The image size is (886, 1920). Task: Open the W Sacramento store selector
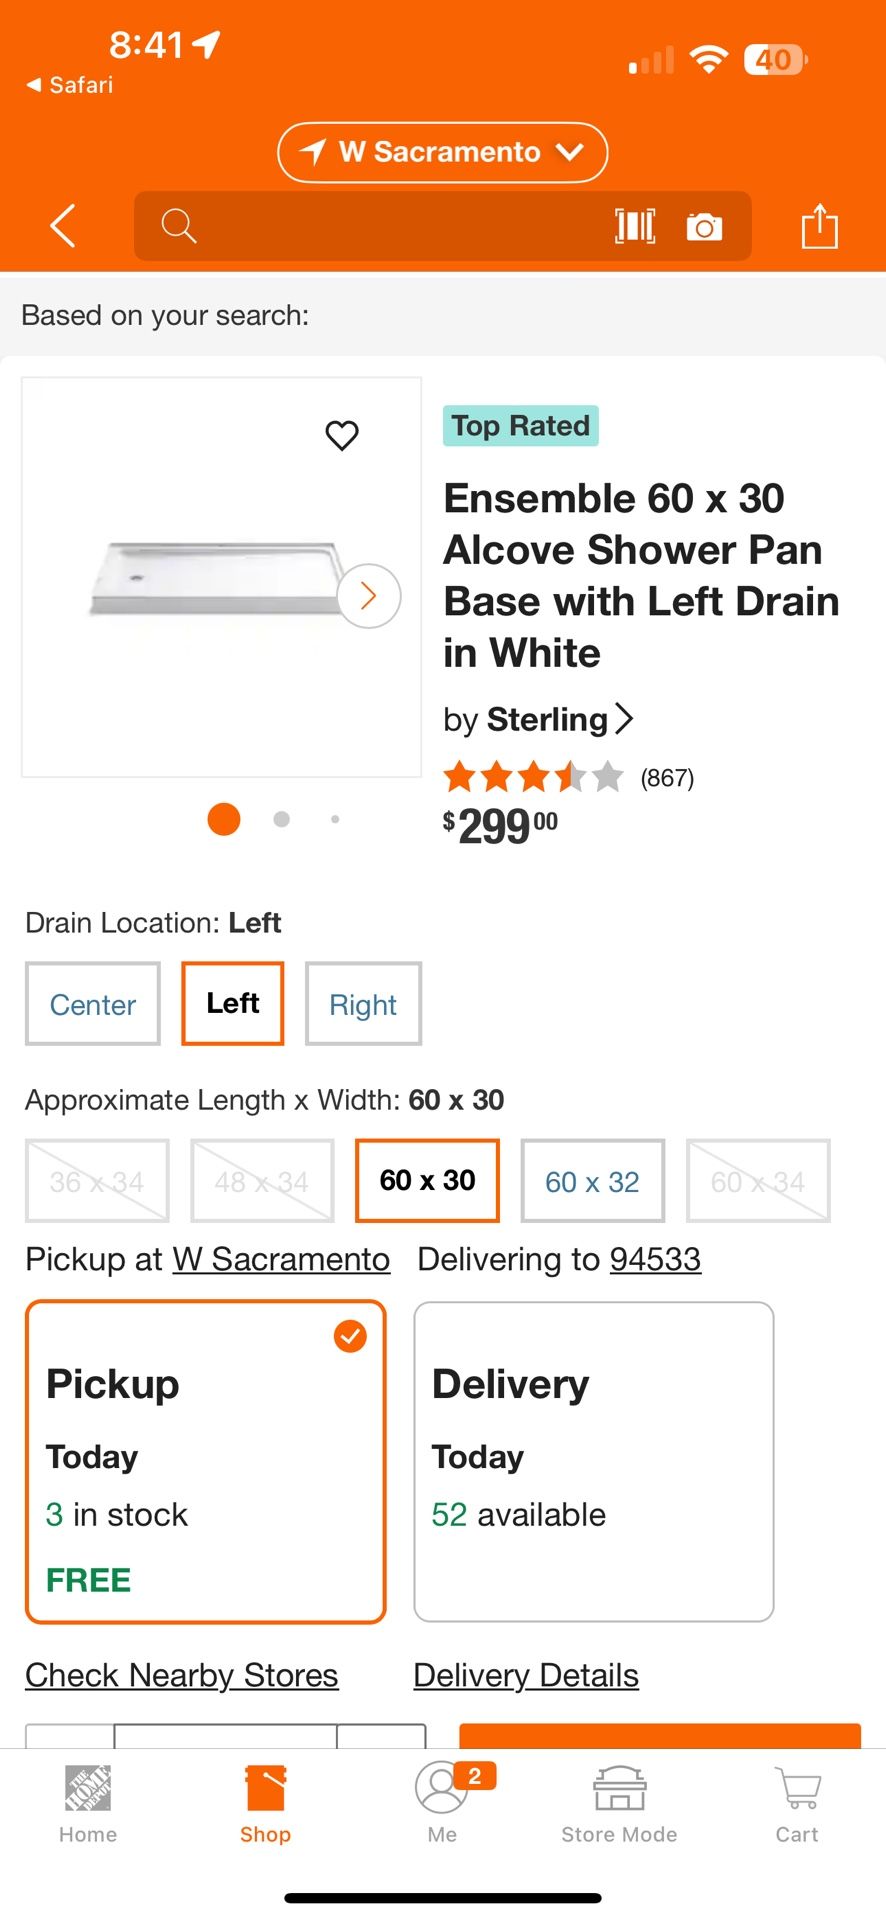(441, 152)
